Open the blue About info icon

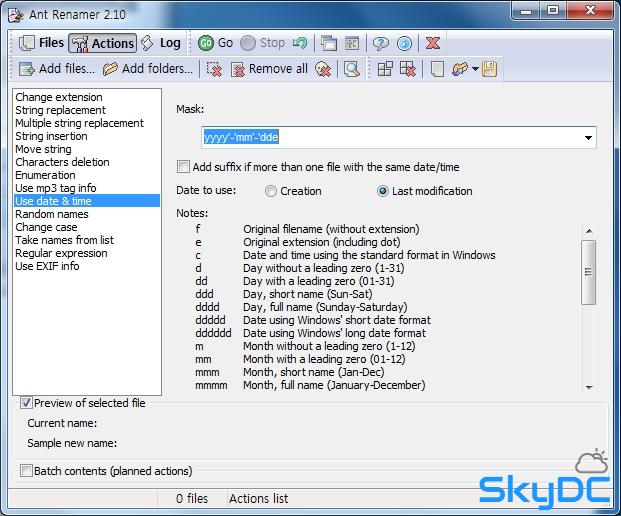(x=404, y=43)
